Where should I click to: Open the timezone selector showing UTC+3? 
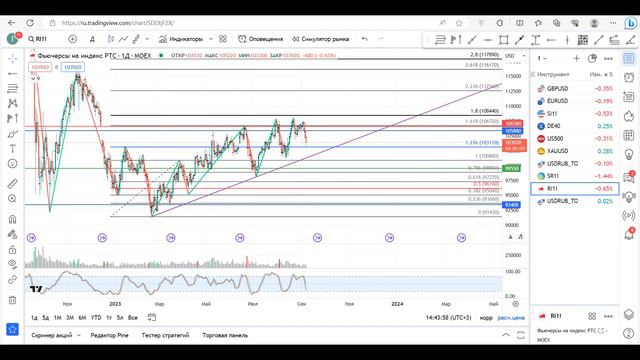pos(448,318)
